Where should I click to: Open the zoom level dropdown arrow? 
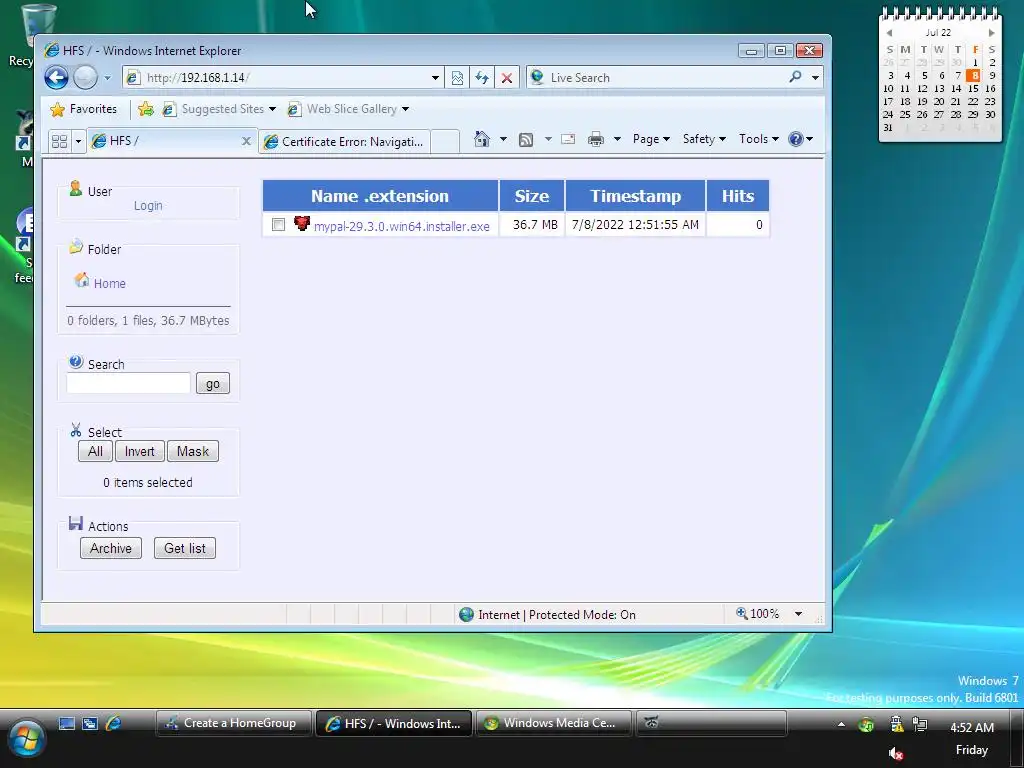point(798,614)
